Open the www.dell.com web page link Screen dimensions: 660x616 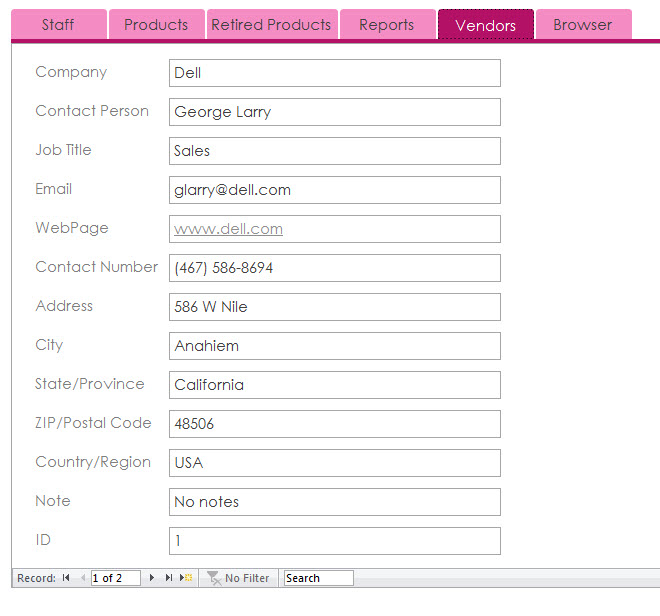click(x=228, y=229)
